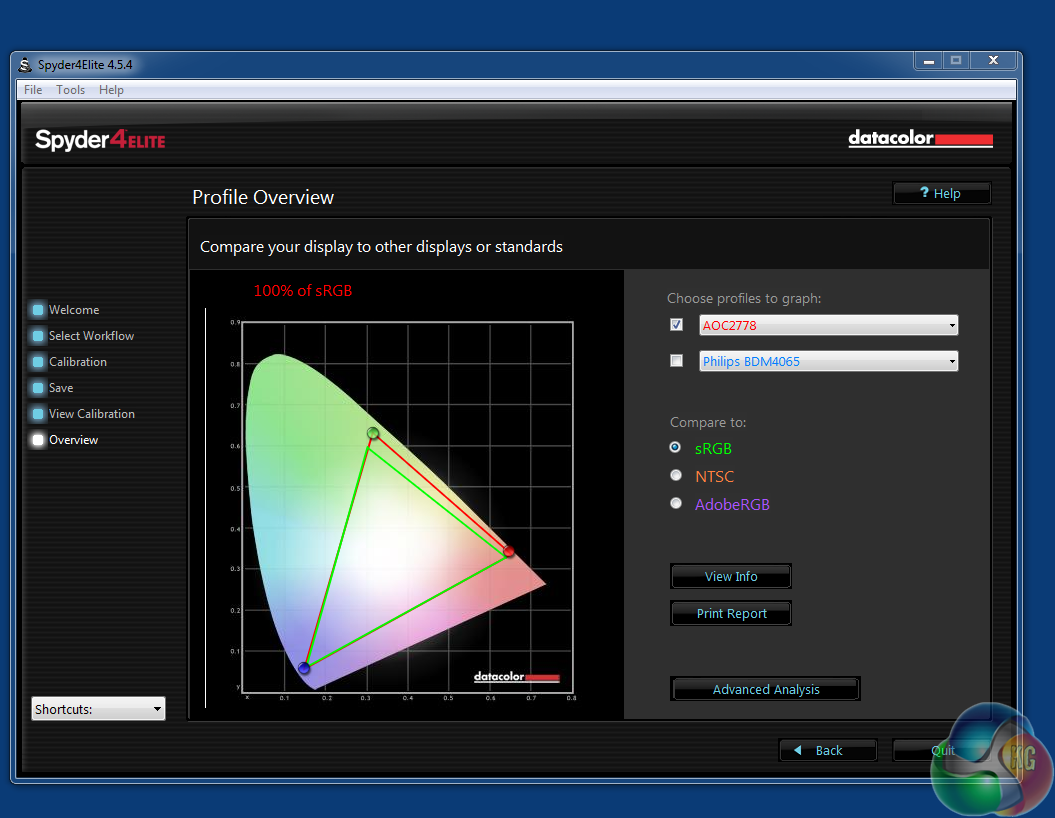The height and width of the screenshot is (818, 1055).
Task: Open the Tools menu
Action: pos(70,90)
